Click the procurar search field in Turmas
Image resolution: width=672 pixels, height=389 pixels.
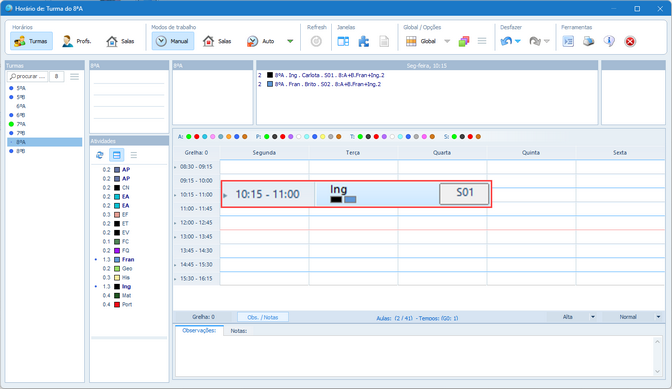pyautogui.click(x=27, y=76)
